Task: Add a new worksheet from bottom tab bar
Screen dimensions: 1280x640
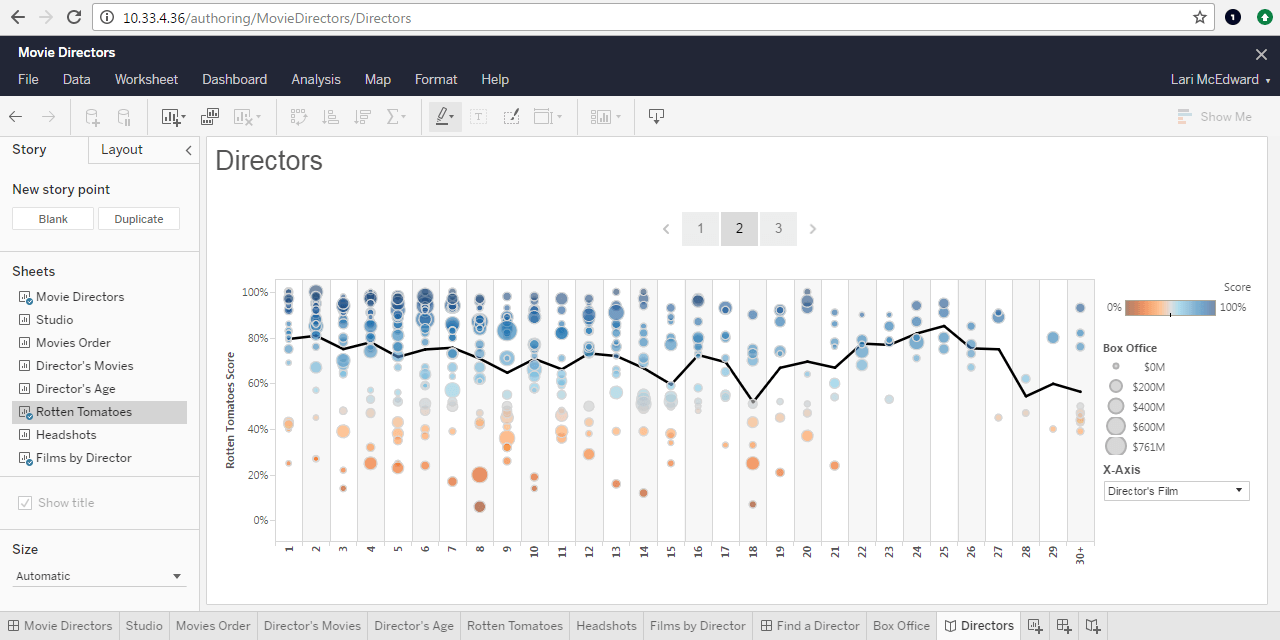Action: pyautogui.click(x=1035, y=626)
